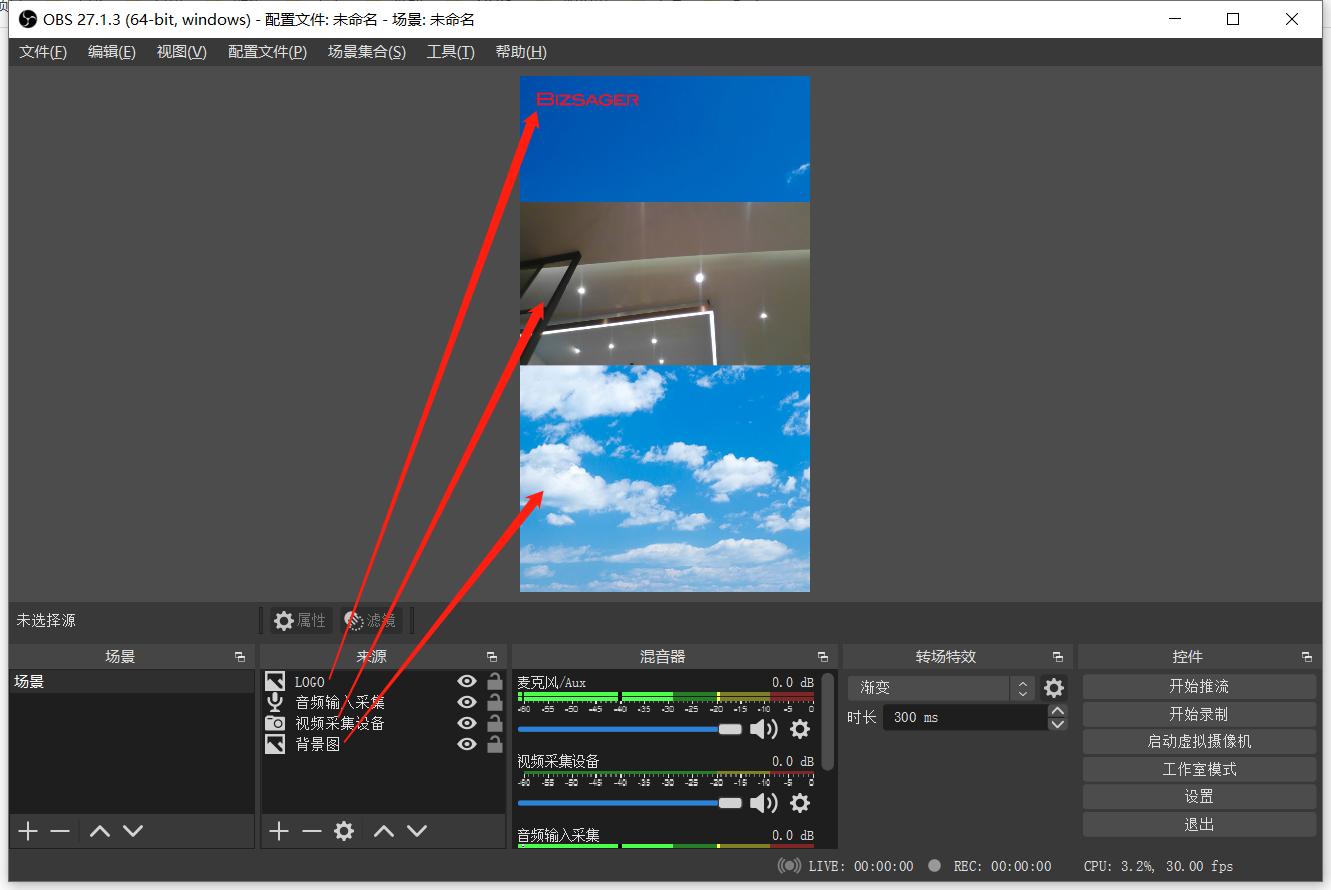Click the image icon of 背景图 source

[x=275, y=744]
